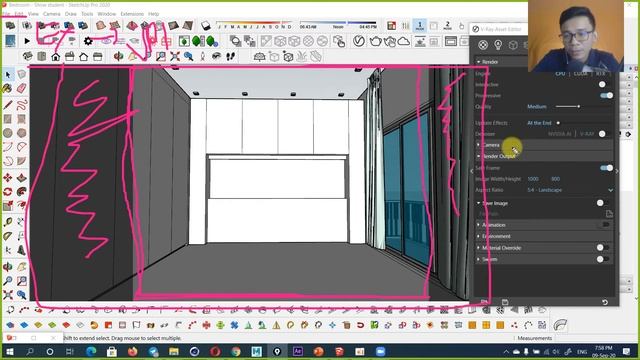Click the save settings icon at panel bottom
640x360 pixels.
[x=505, y=302]
